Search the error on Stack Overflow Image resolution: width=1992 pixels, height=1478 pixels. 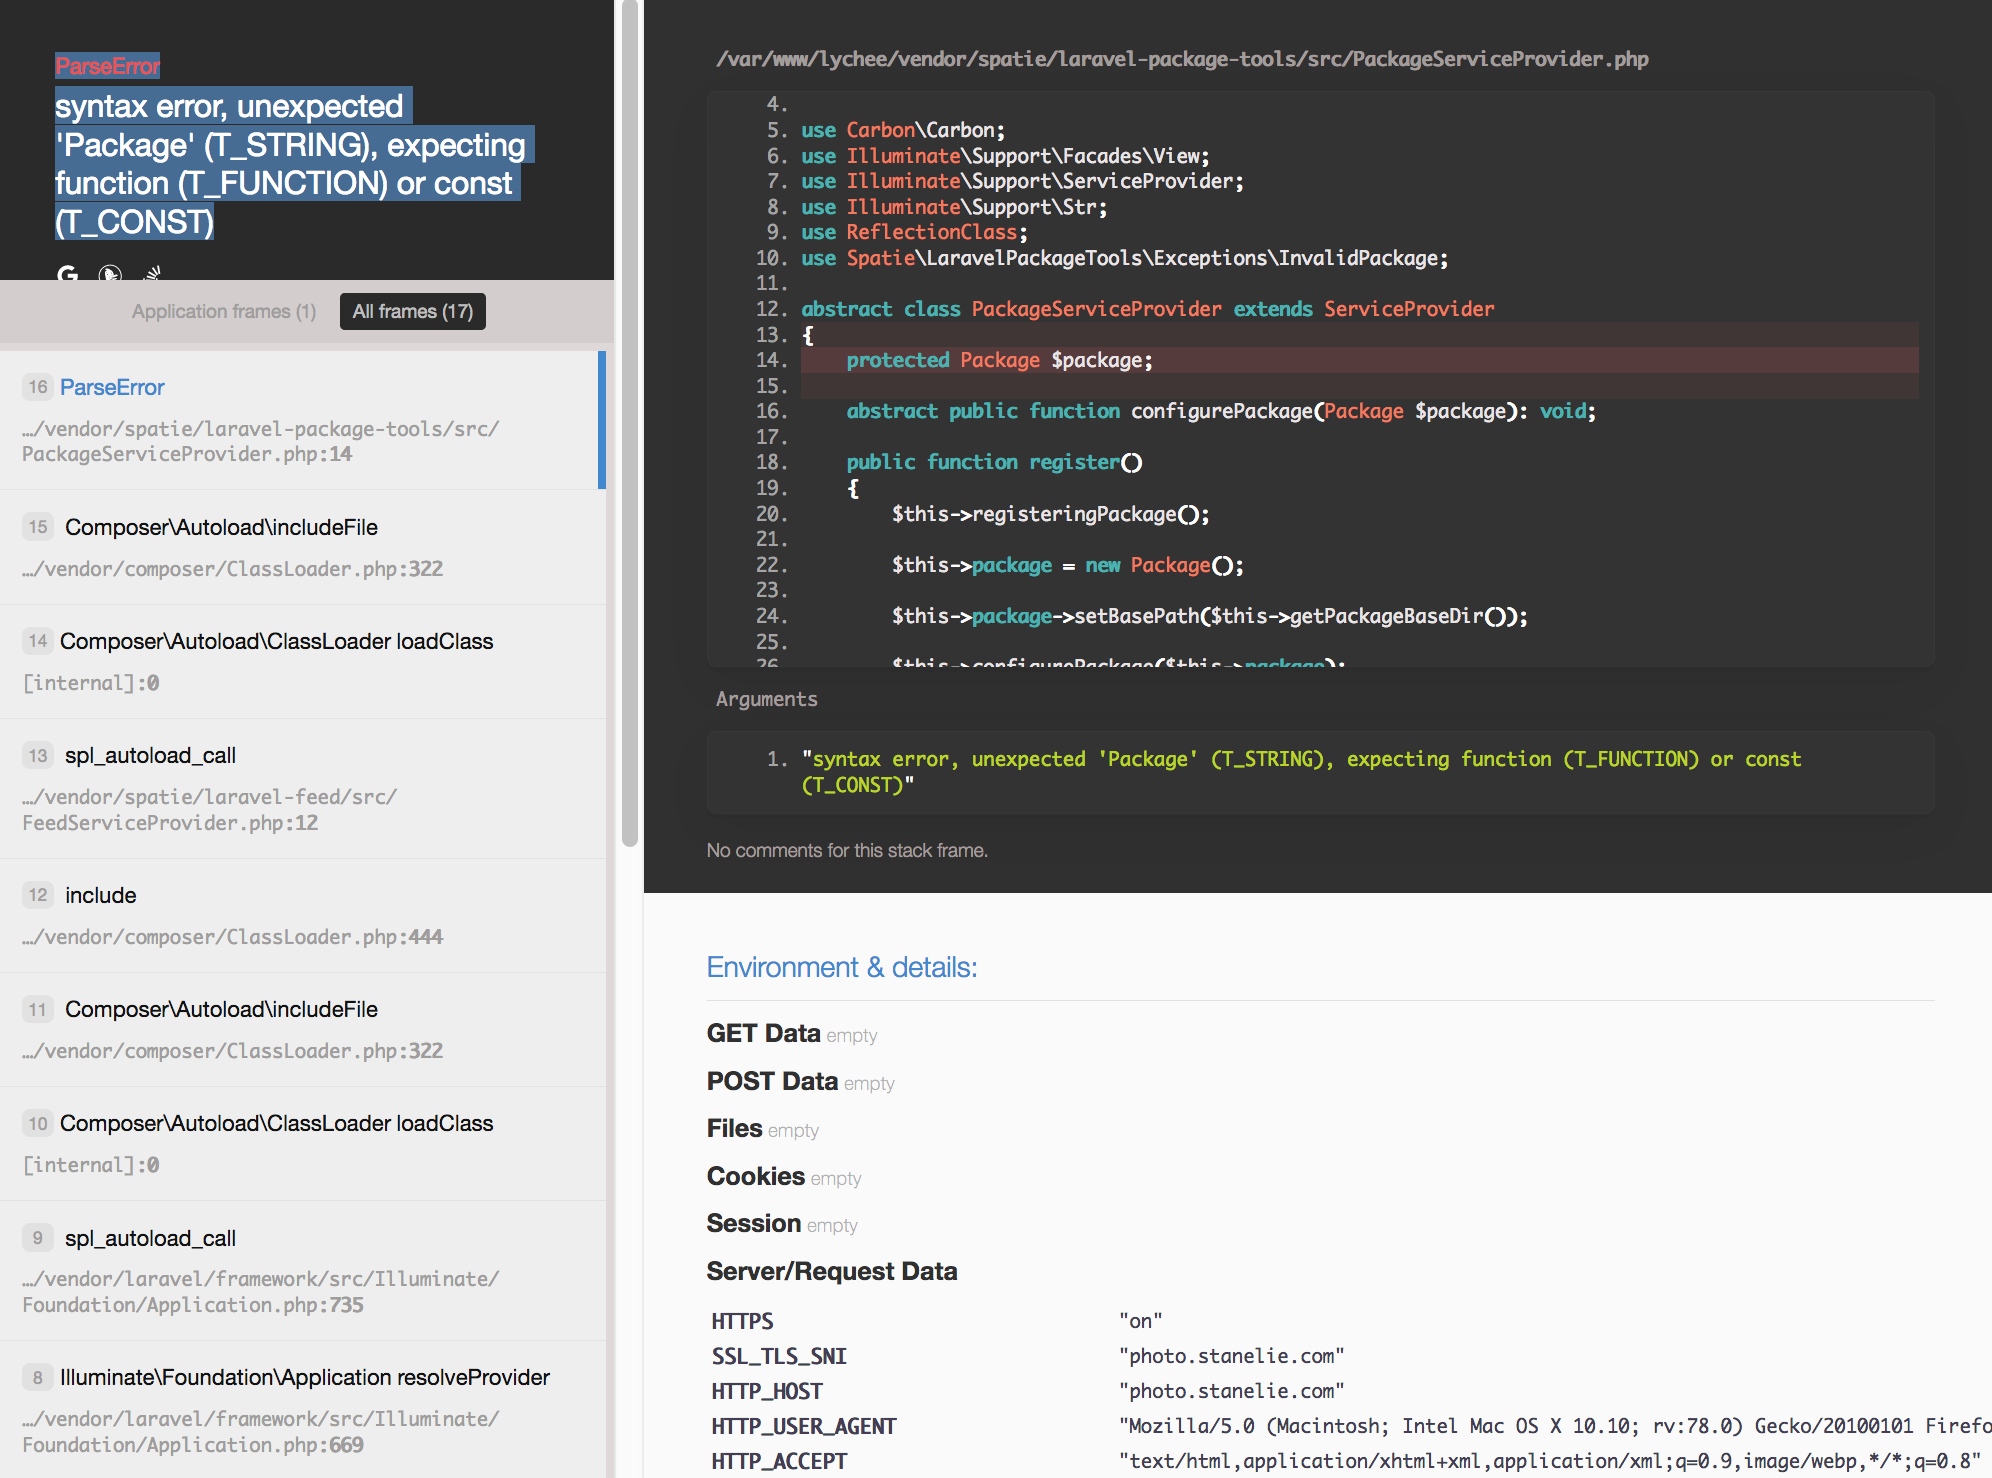pyautogui.click(x=152, y=274)
